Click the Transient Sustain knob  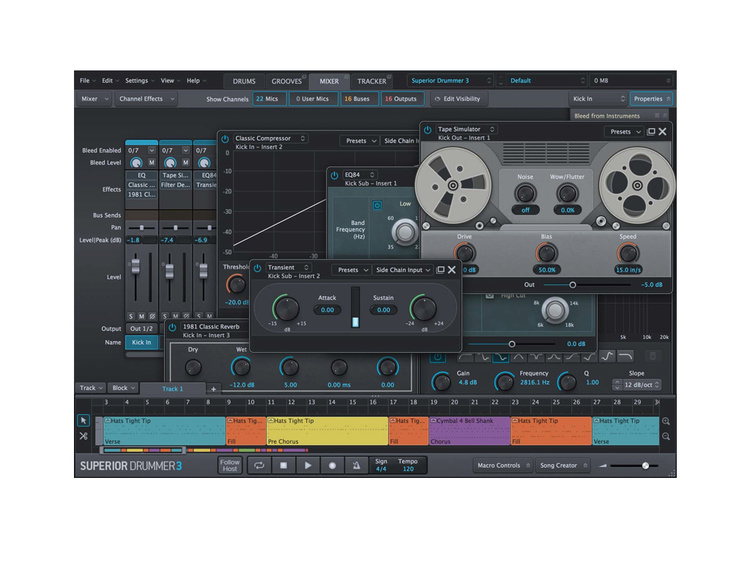424,308
